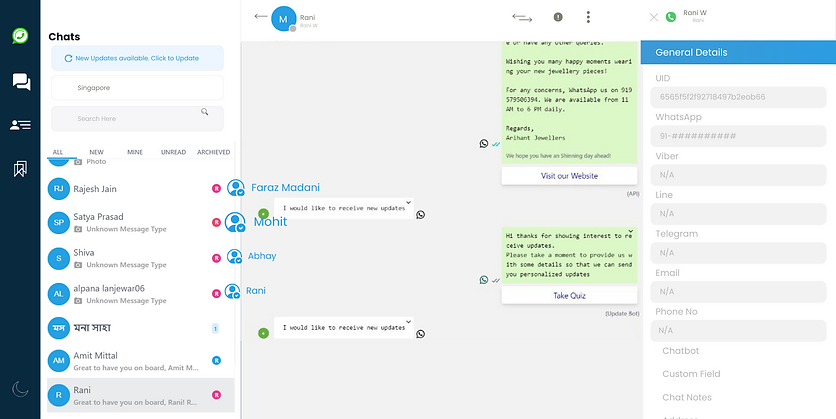Open the chat conversations sidebar icon

coord(20,82)
